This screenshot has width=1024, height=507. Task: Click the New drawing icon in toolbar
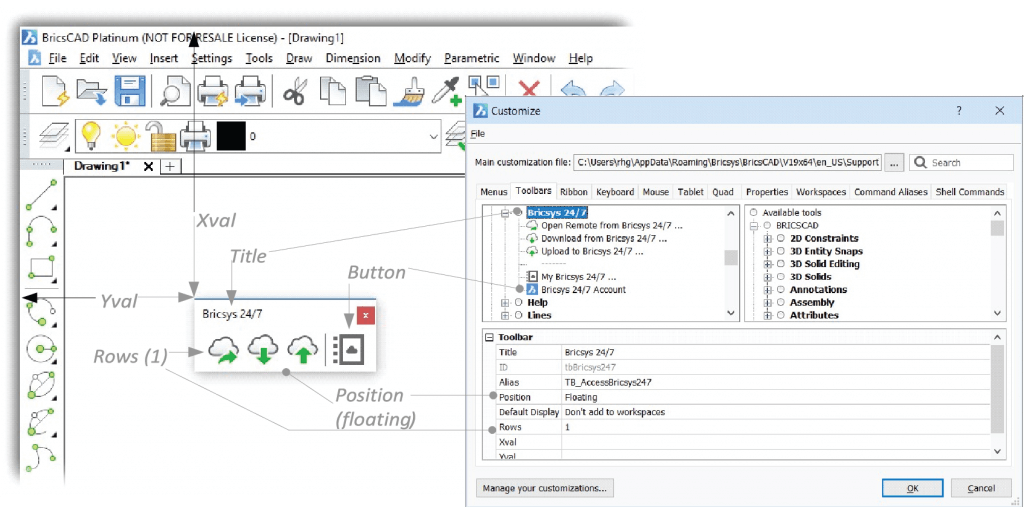pyautogui.click(x=56, y=91)
